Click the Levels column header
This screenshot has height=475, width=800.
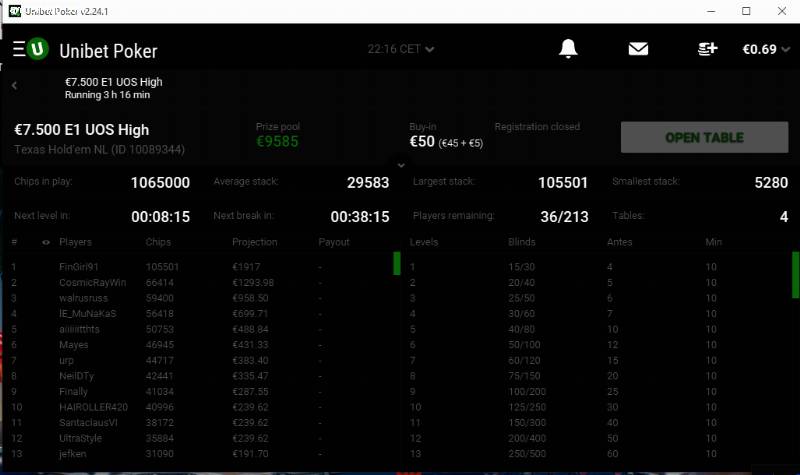423,242
